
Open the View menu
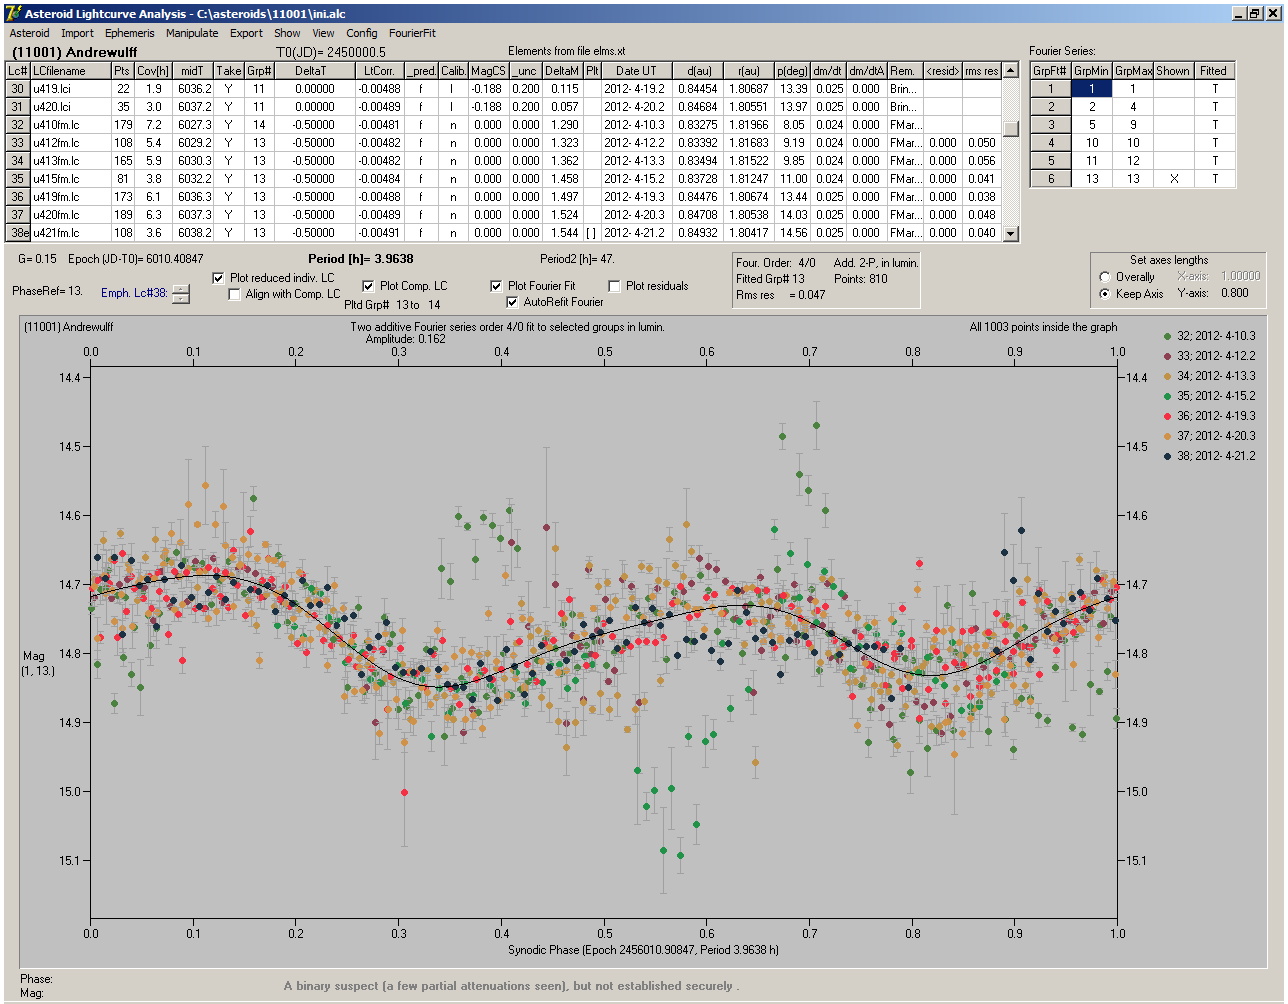[323, 33]
